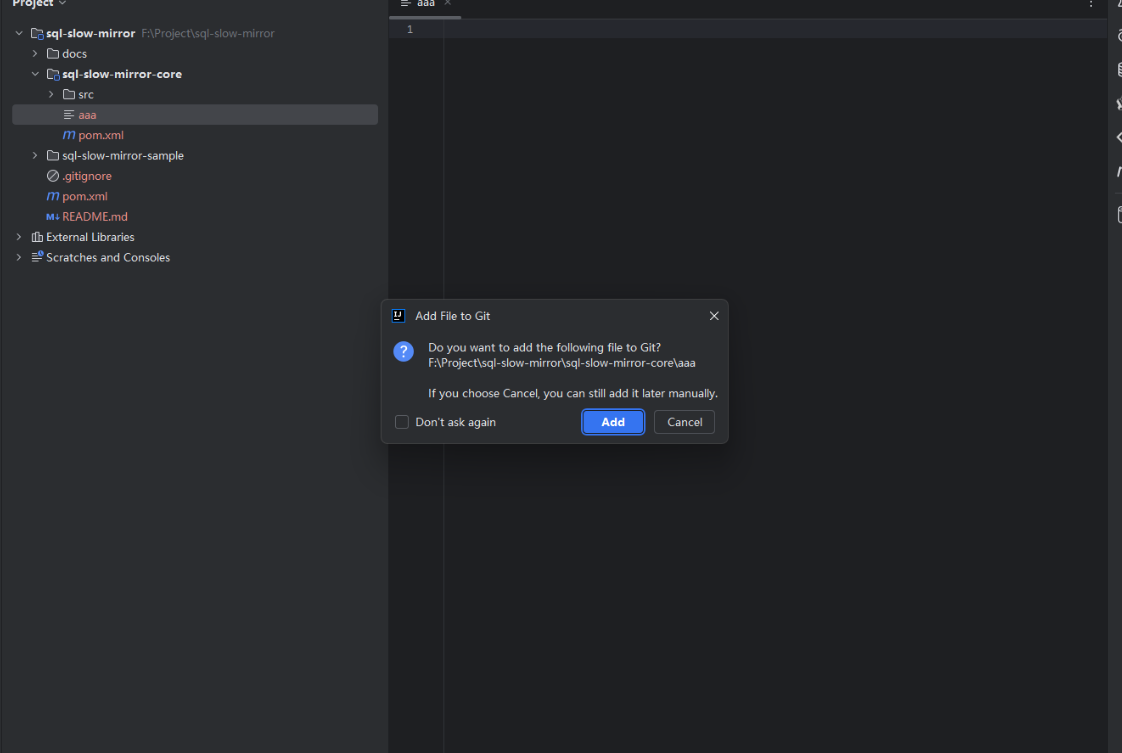Click the External Libraries icon
Screen dimensions: 1122x753
[x=37, y=237]
